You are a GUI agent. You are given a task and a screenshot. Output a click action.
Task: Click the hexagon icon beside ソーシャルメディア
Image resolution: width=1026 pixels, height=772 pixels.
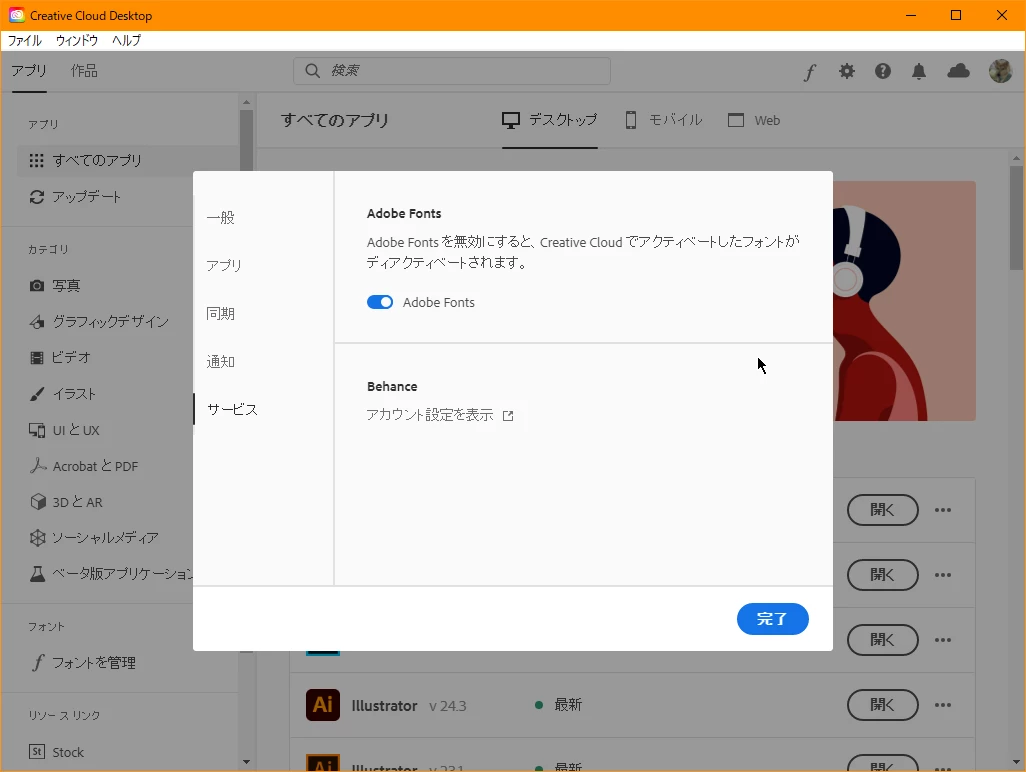[37, 538]
